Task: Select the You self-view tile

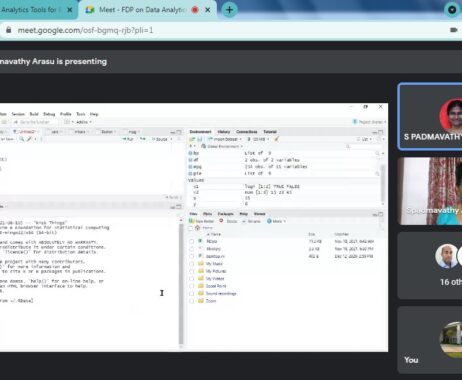Action: (x=430, y=340)
